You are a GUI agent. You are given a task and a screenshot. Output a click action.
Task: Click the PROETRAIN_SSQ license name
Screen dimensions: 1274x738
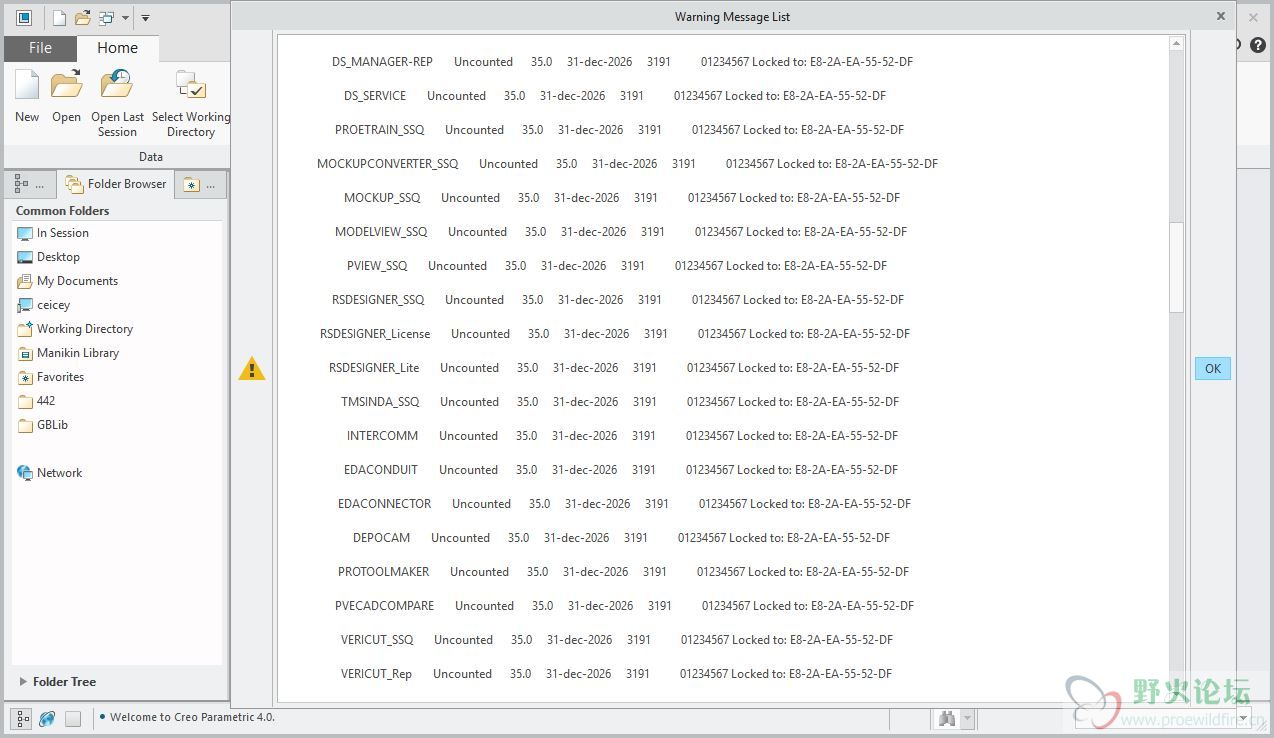tap(380, 130)
